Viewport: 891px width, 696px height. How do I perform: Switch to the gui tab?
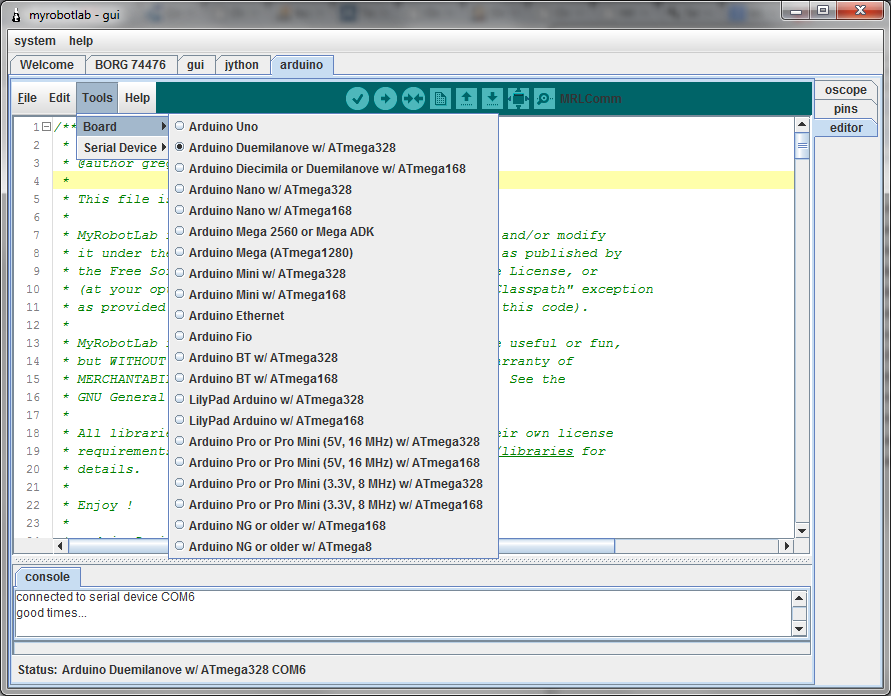tap(195, 65)
